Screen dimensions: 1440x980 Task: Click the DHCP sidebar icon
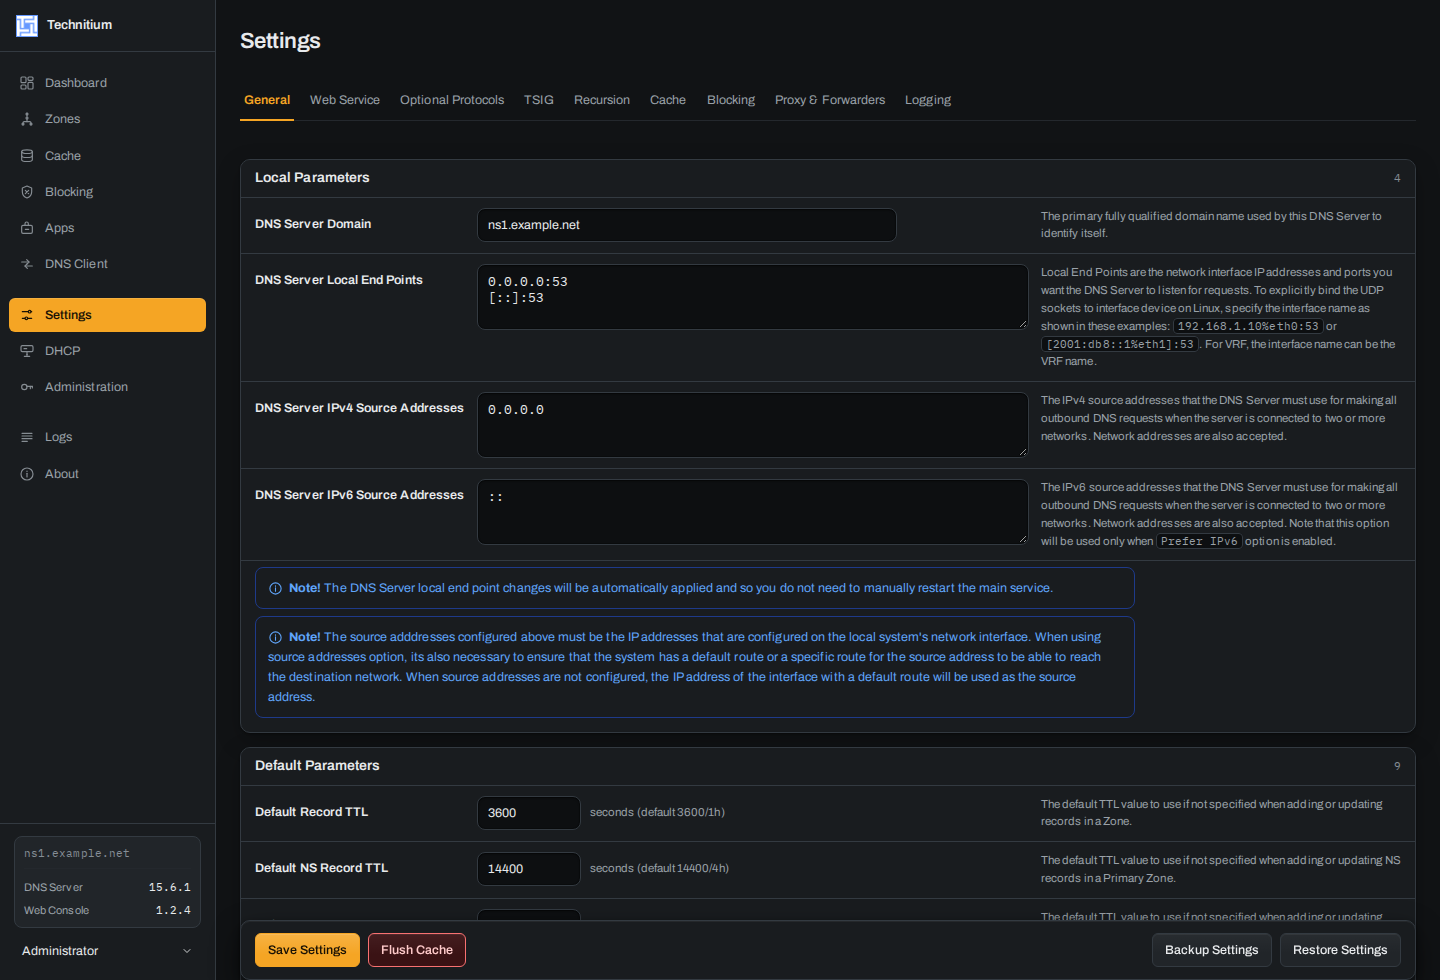tap(27, 351)
